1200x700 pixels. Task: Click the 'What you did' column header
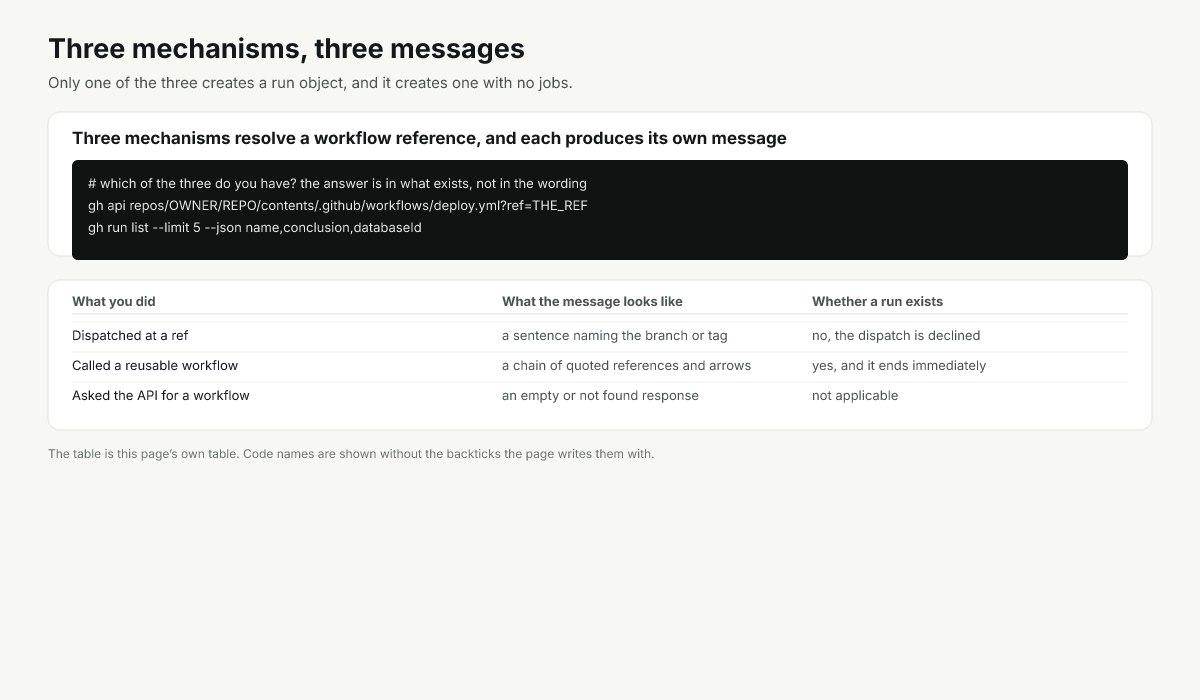tap(114, 301)
